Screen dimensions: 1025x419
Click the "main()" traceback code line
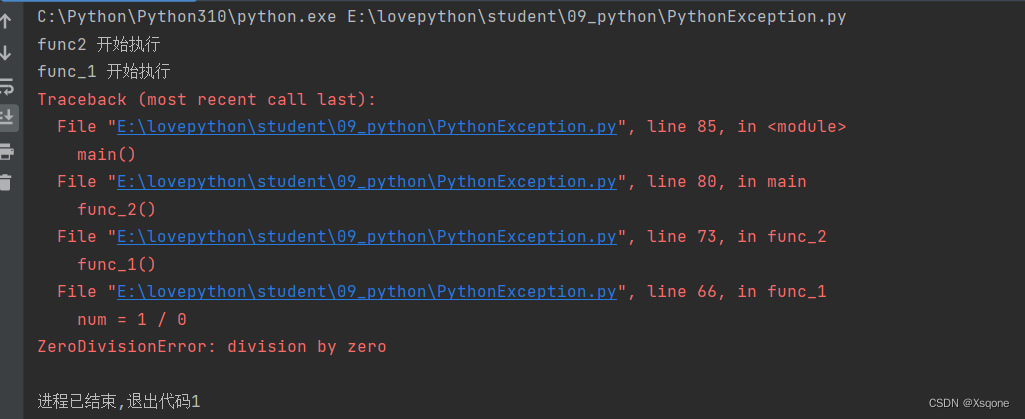(106, 155)
